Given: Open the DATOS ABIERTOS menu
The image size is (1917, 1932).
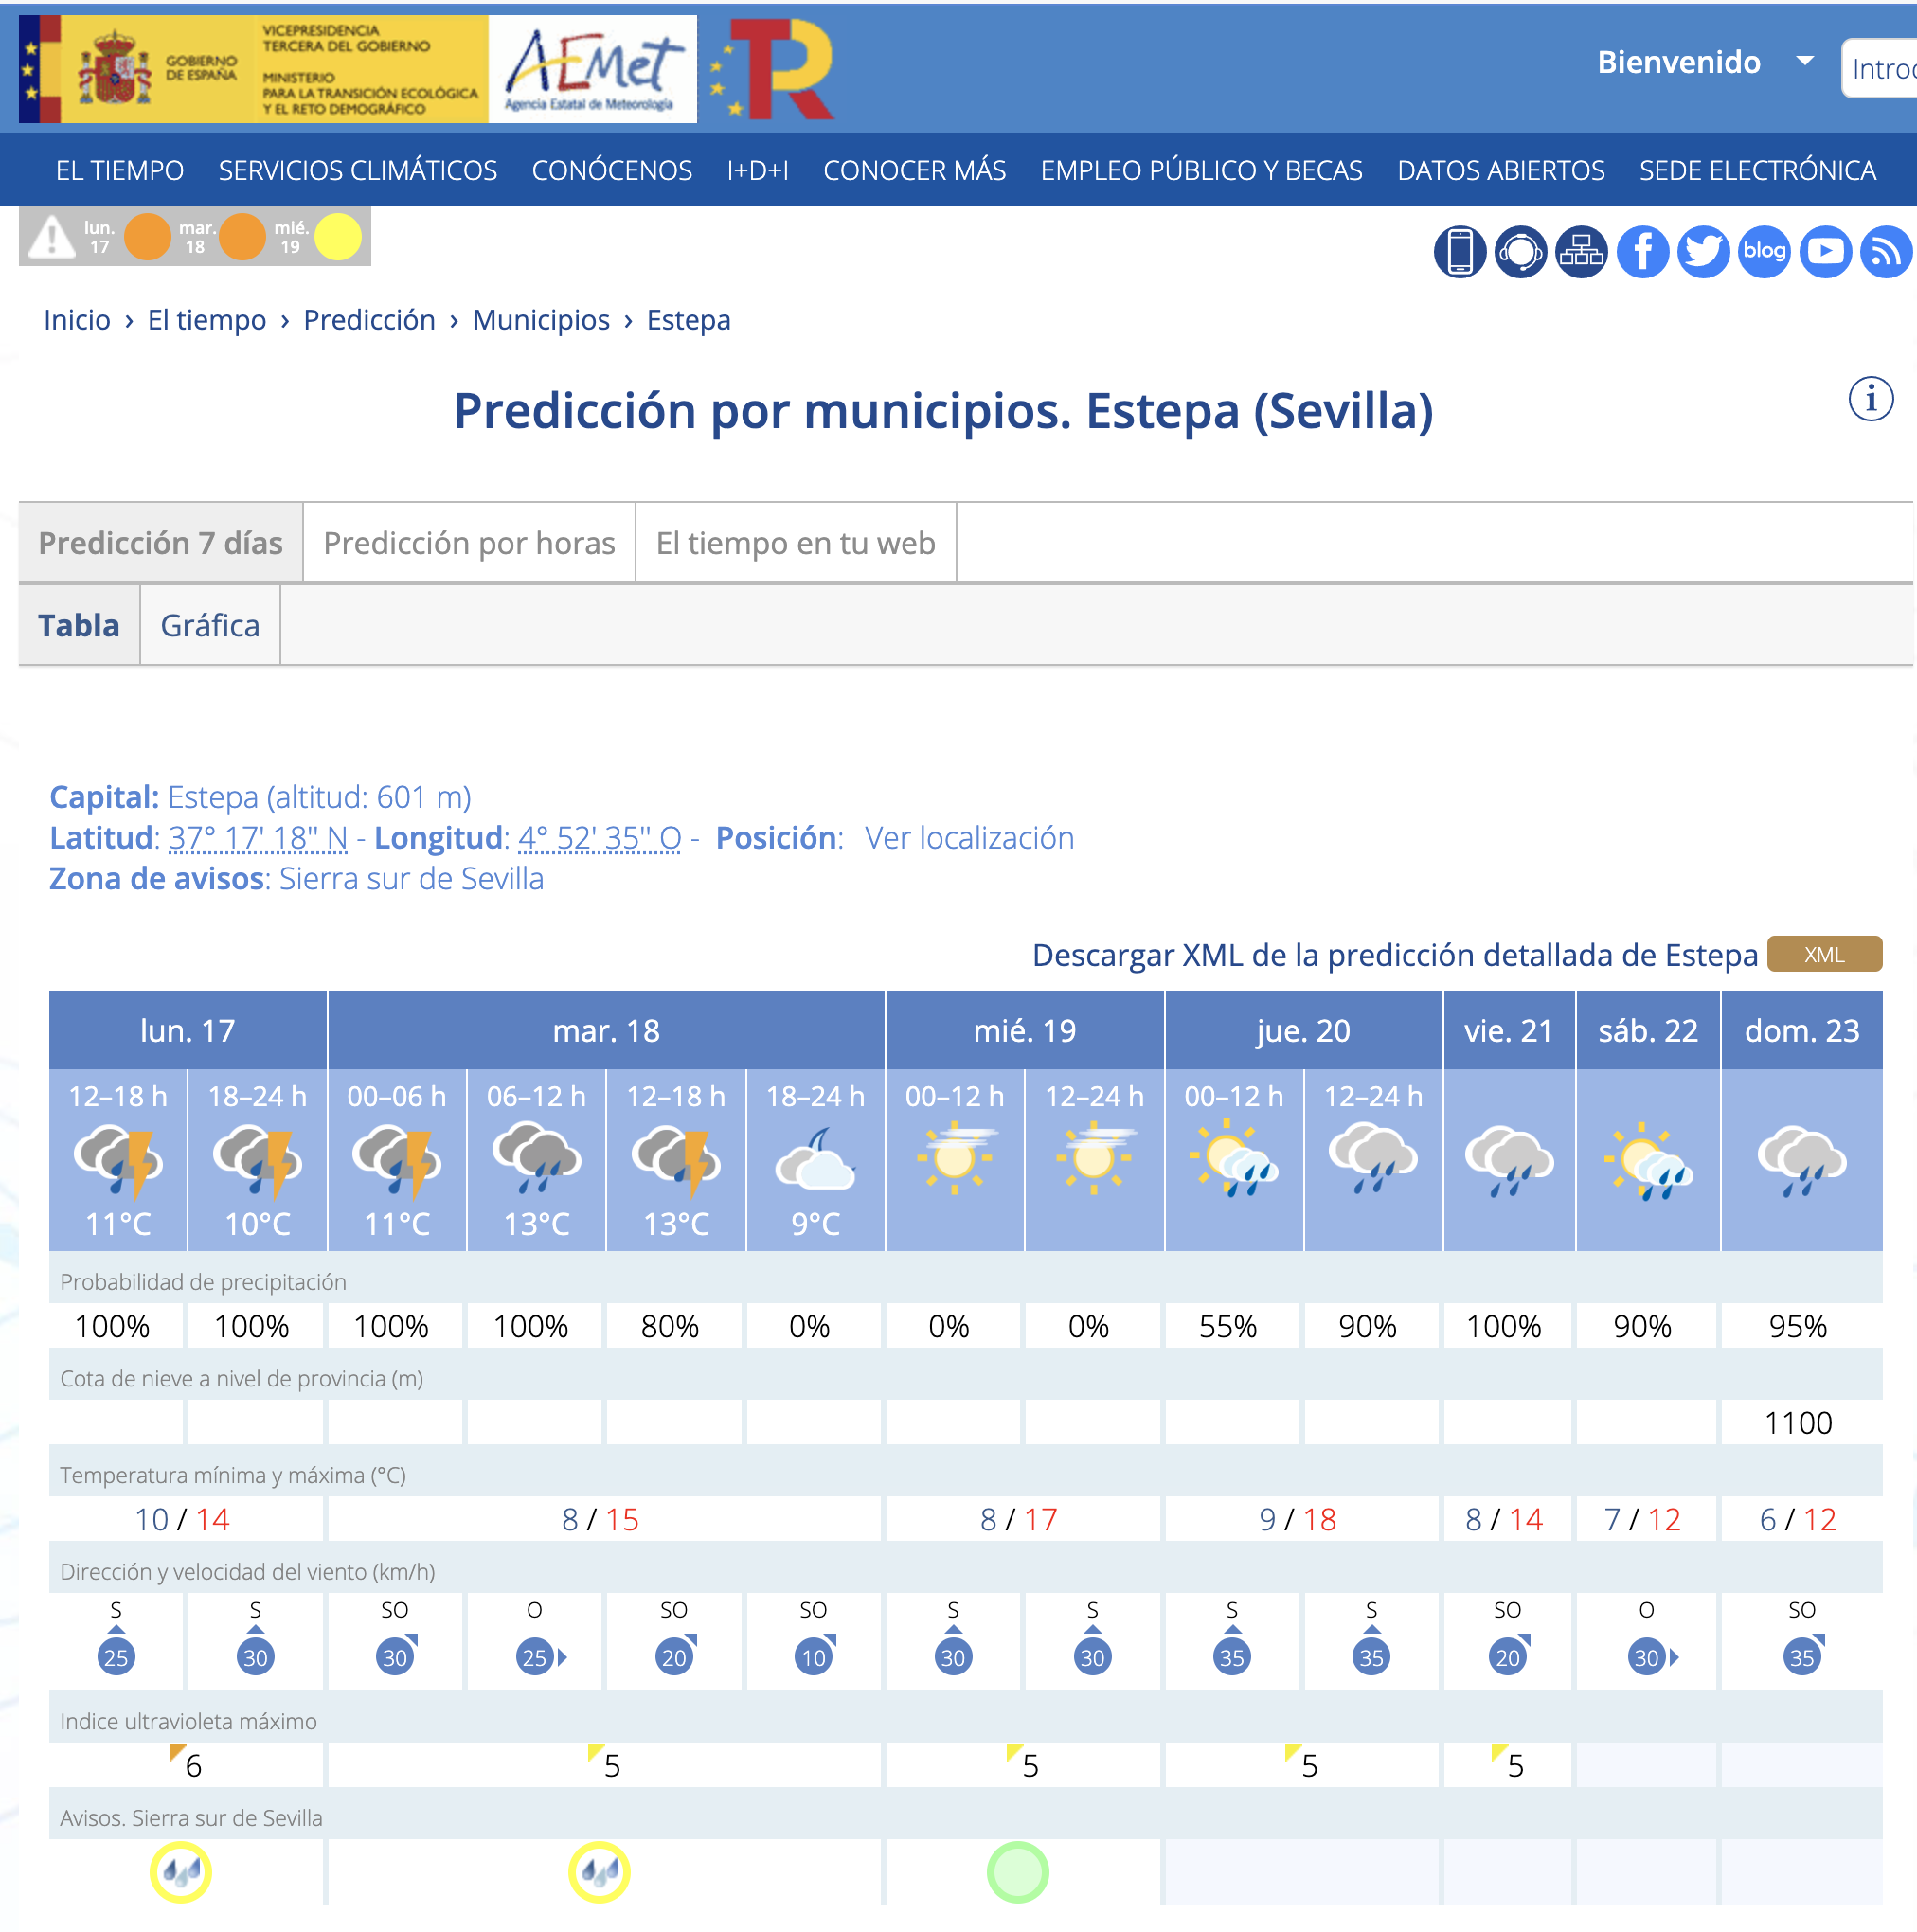Looking at the screenshot, I should (x=1500, y=170).
